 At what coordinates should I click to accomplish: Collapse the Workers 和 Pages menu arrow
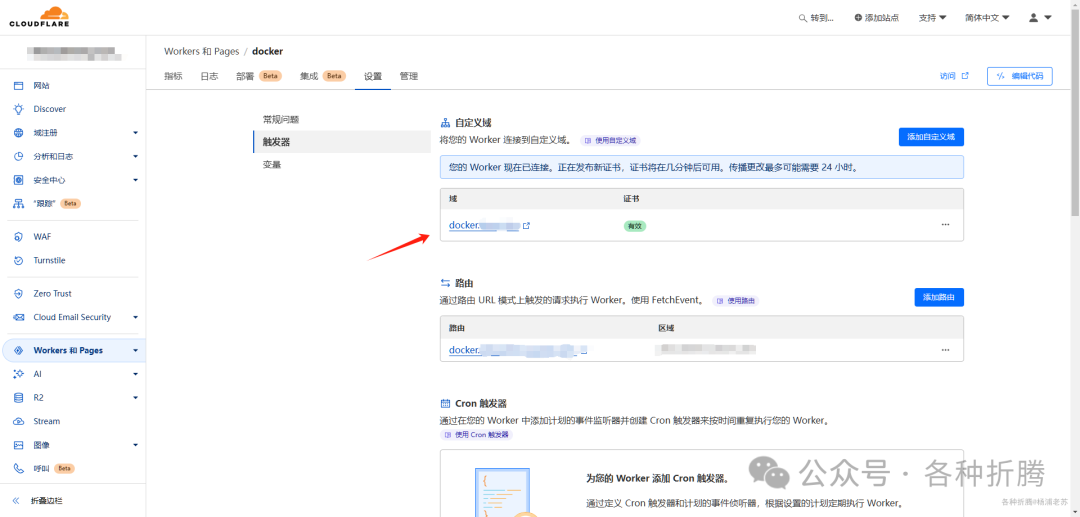136,350
